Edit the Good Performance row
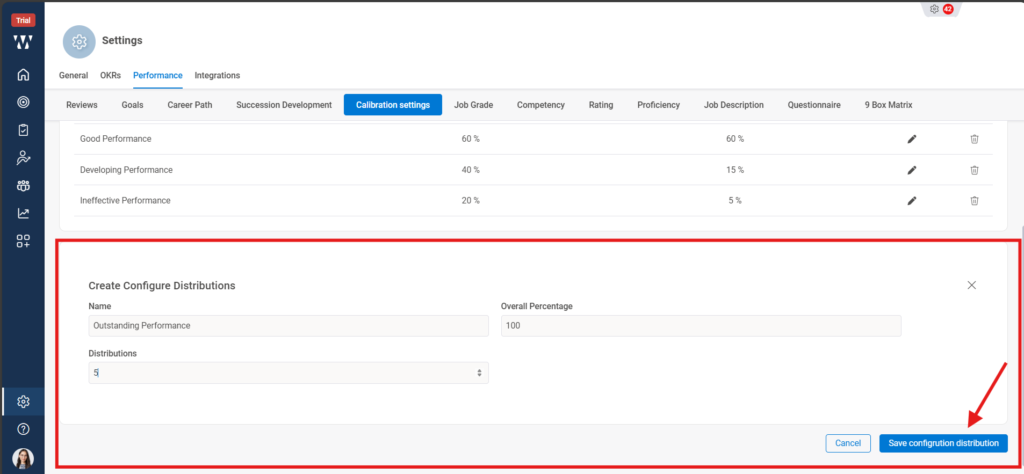 912,138
